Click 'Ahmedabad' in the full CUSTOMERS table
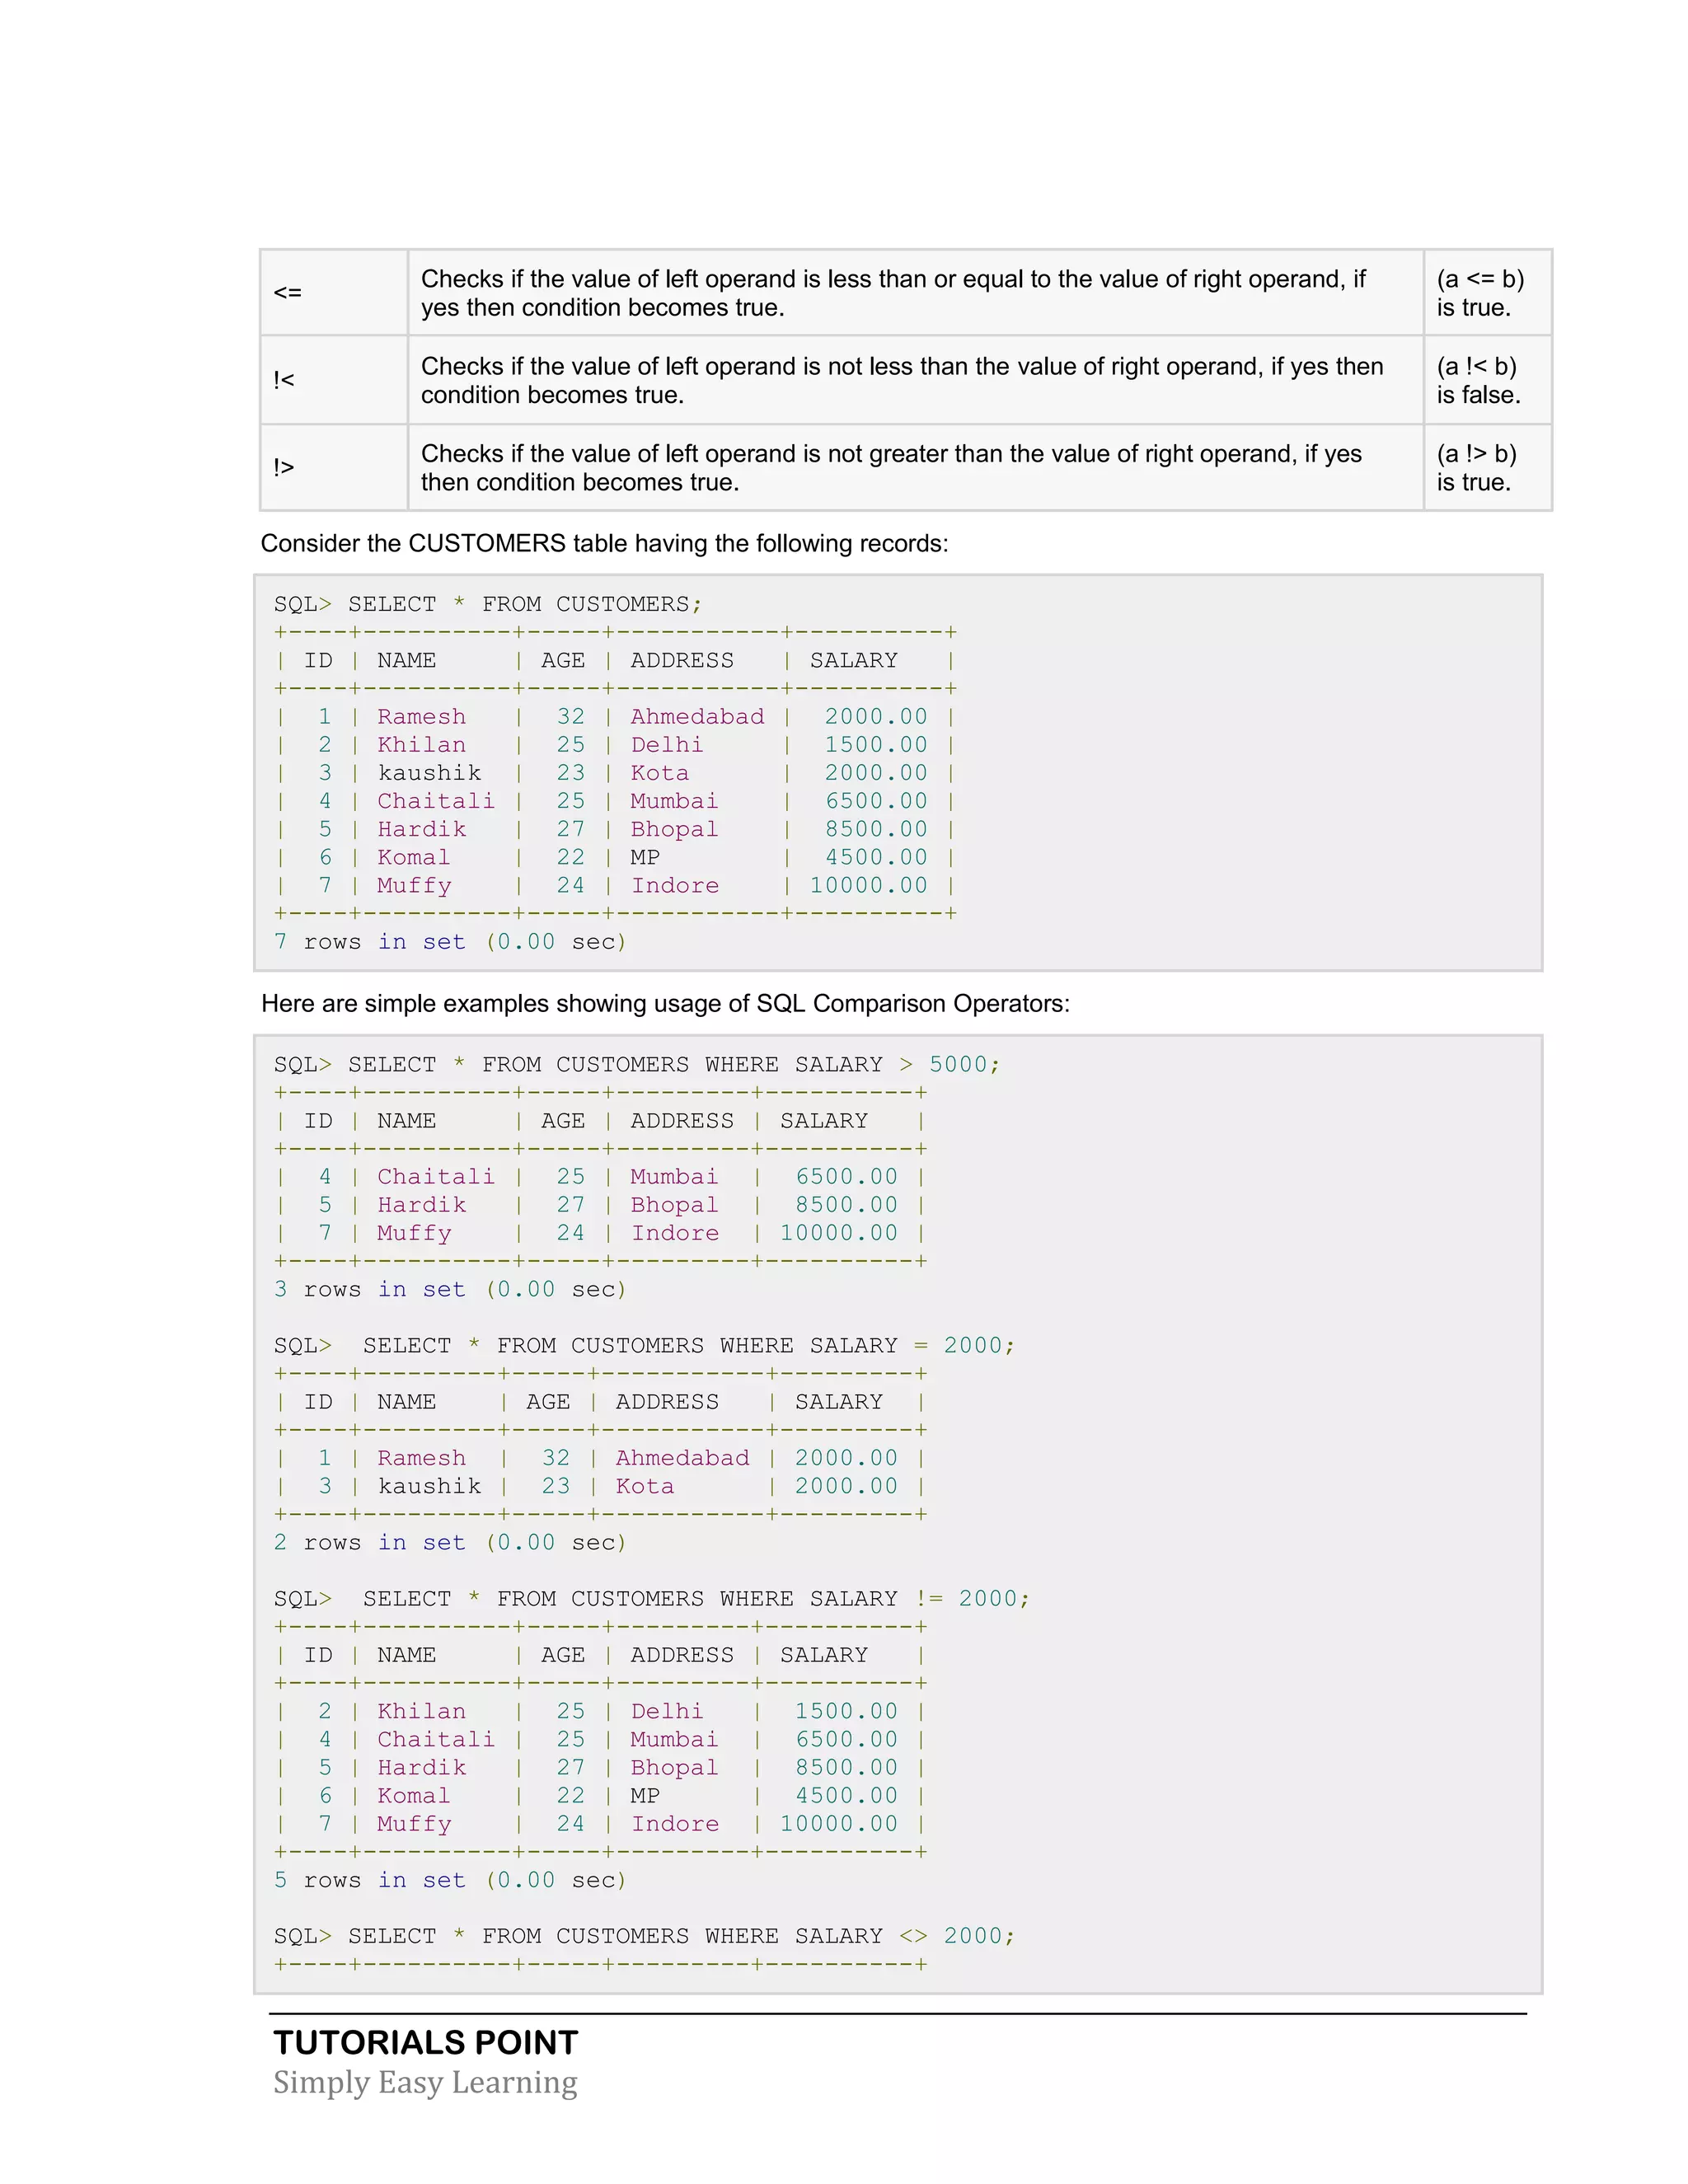 (x=697, y=716)
